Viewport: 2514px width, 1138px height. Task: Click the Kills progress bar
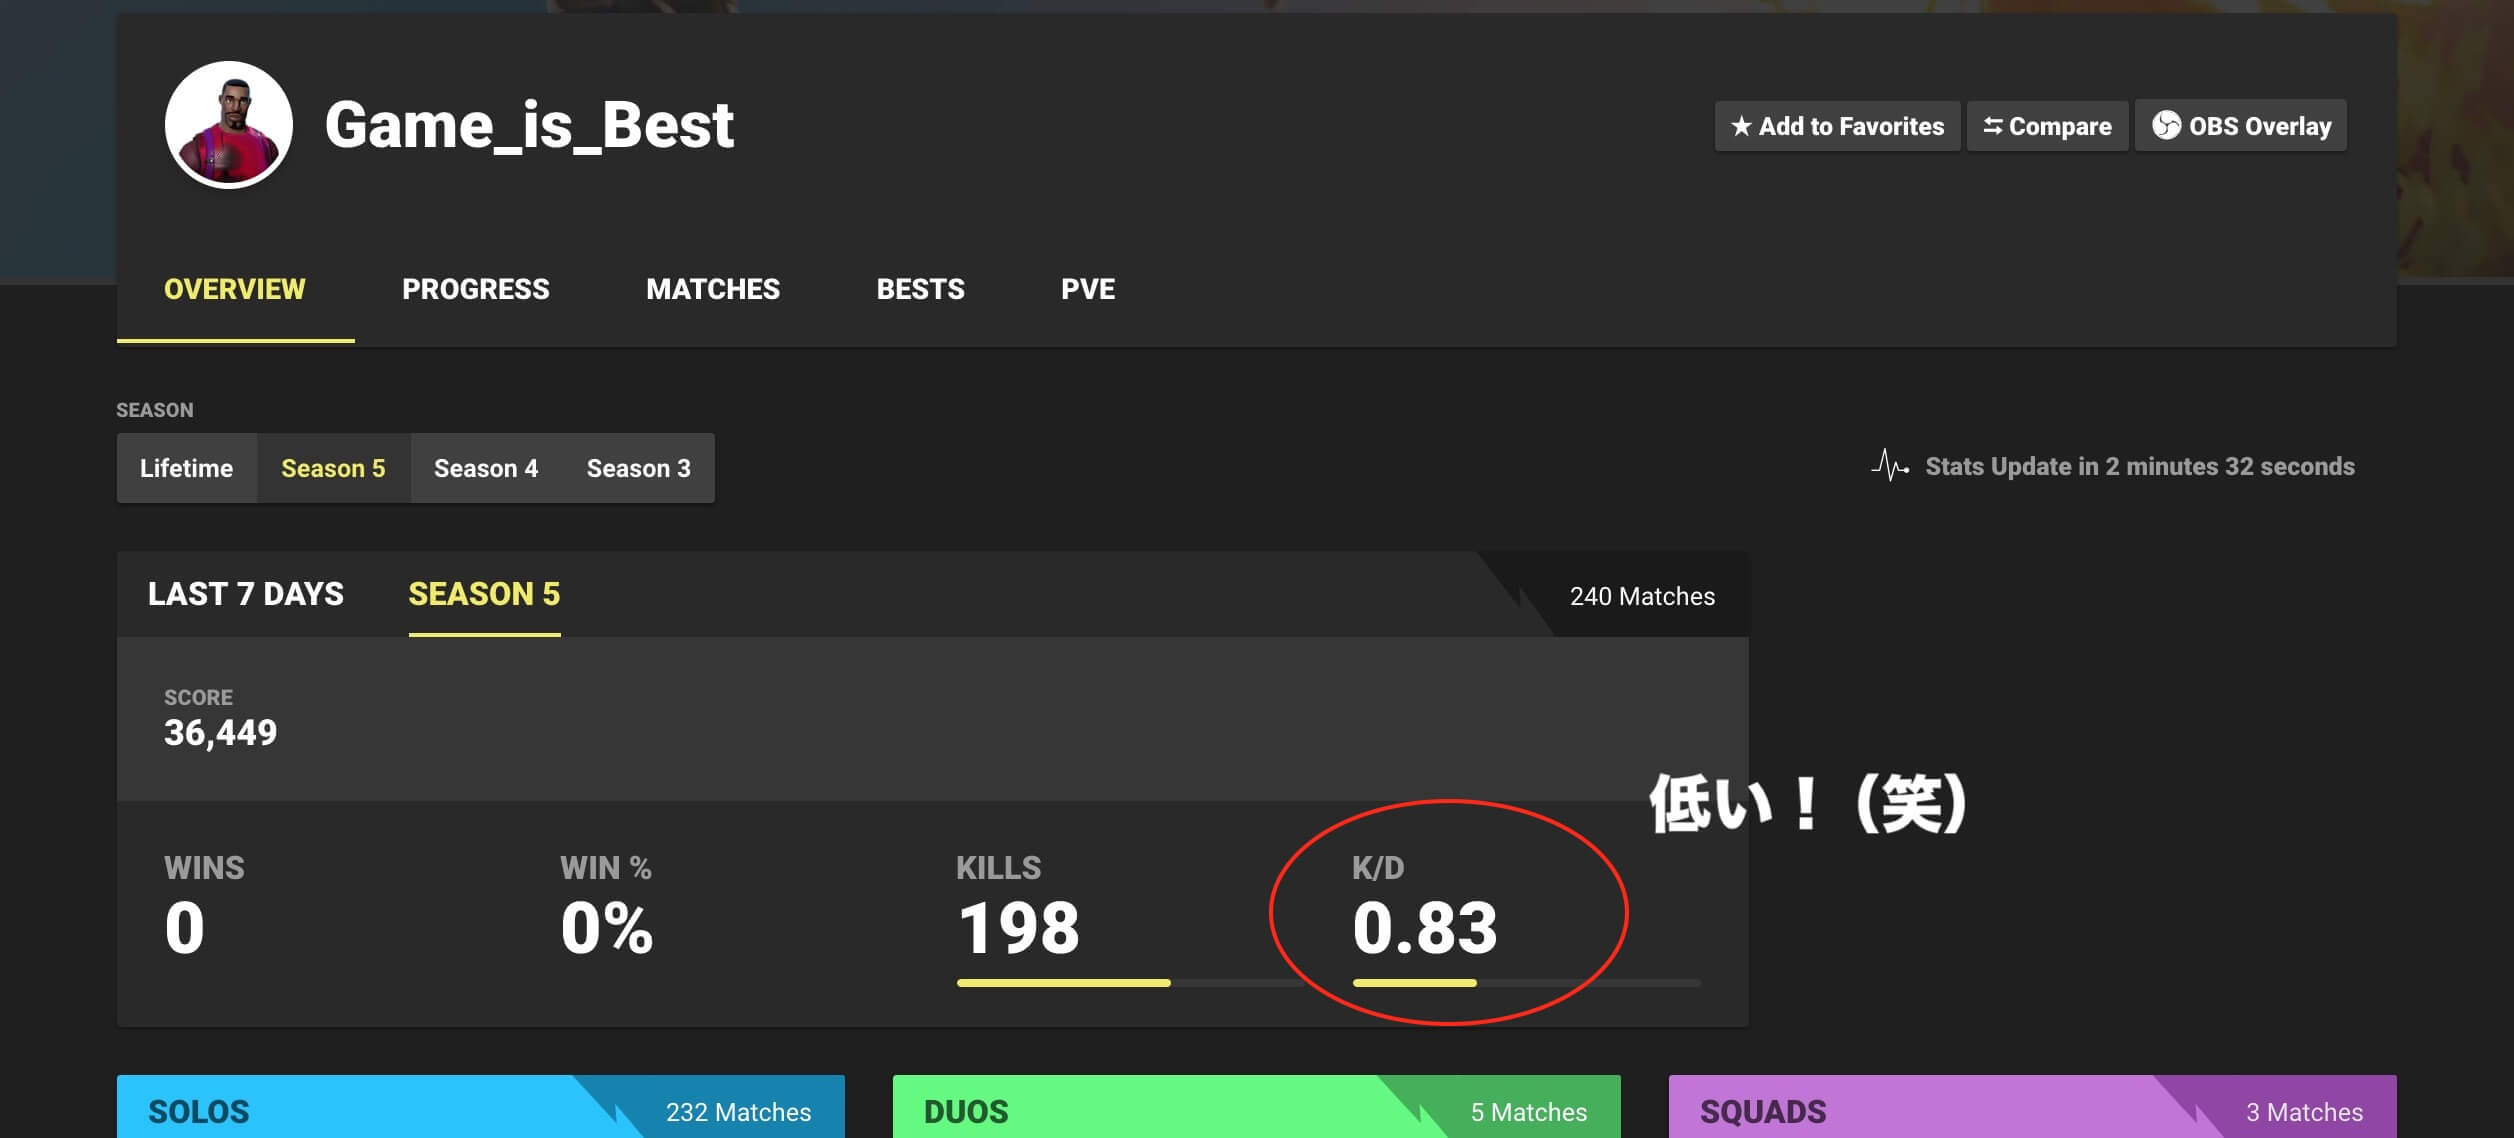point(1063,983)
